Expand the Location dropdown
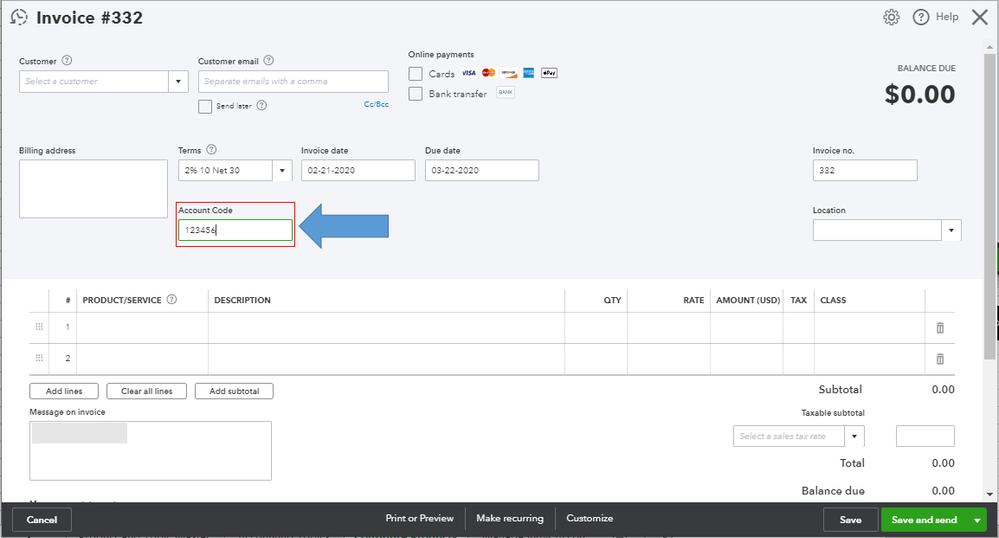 [950, 231]
